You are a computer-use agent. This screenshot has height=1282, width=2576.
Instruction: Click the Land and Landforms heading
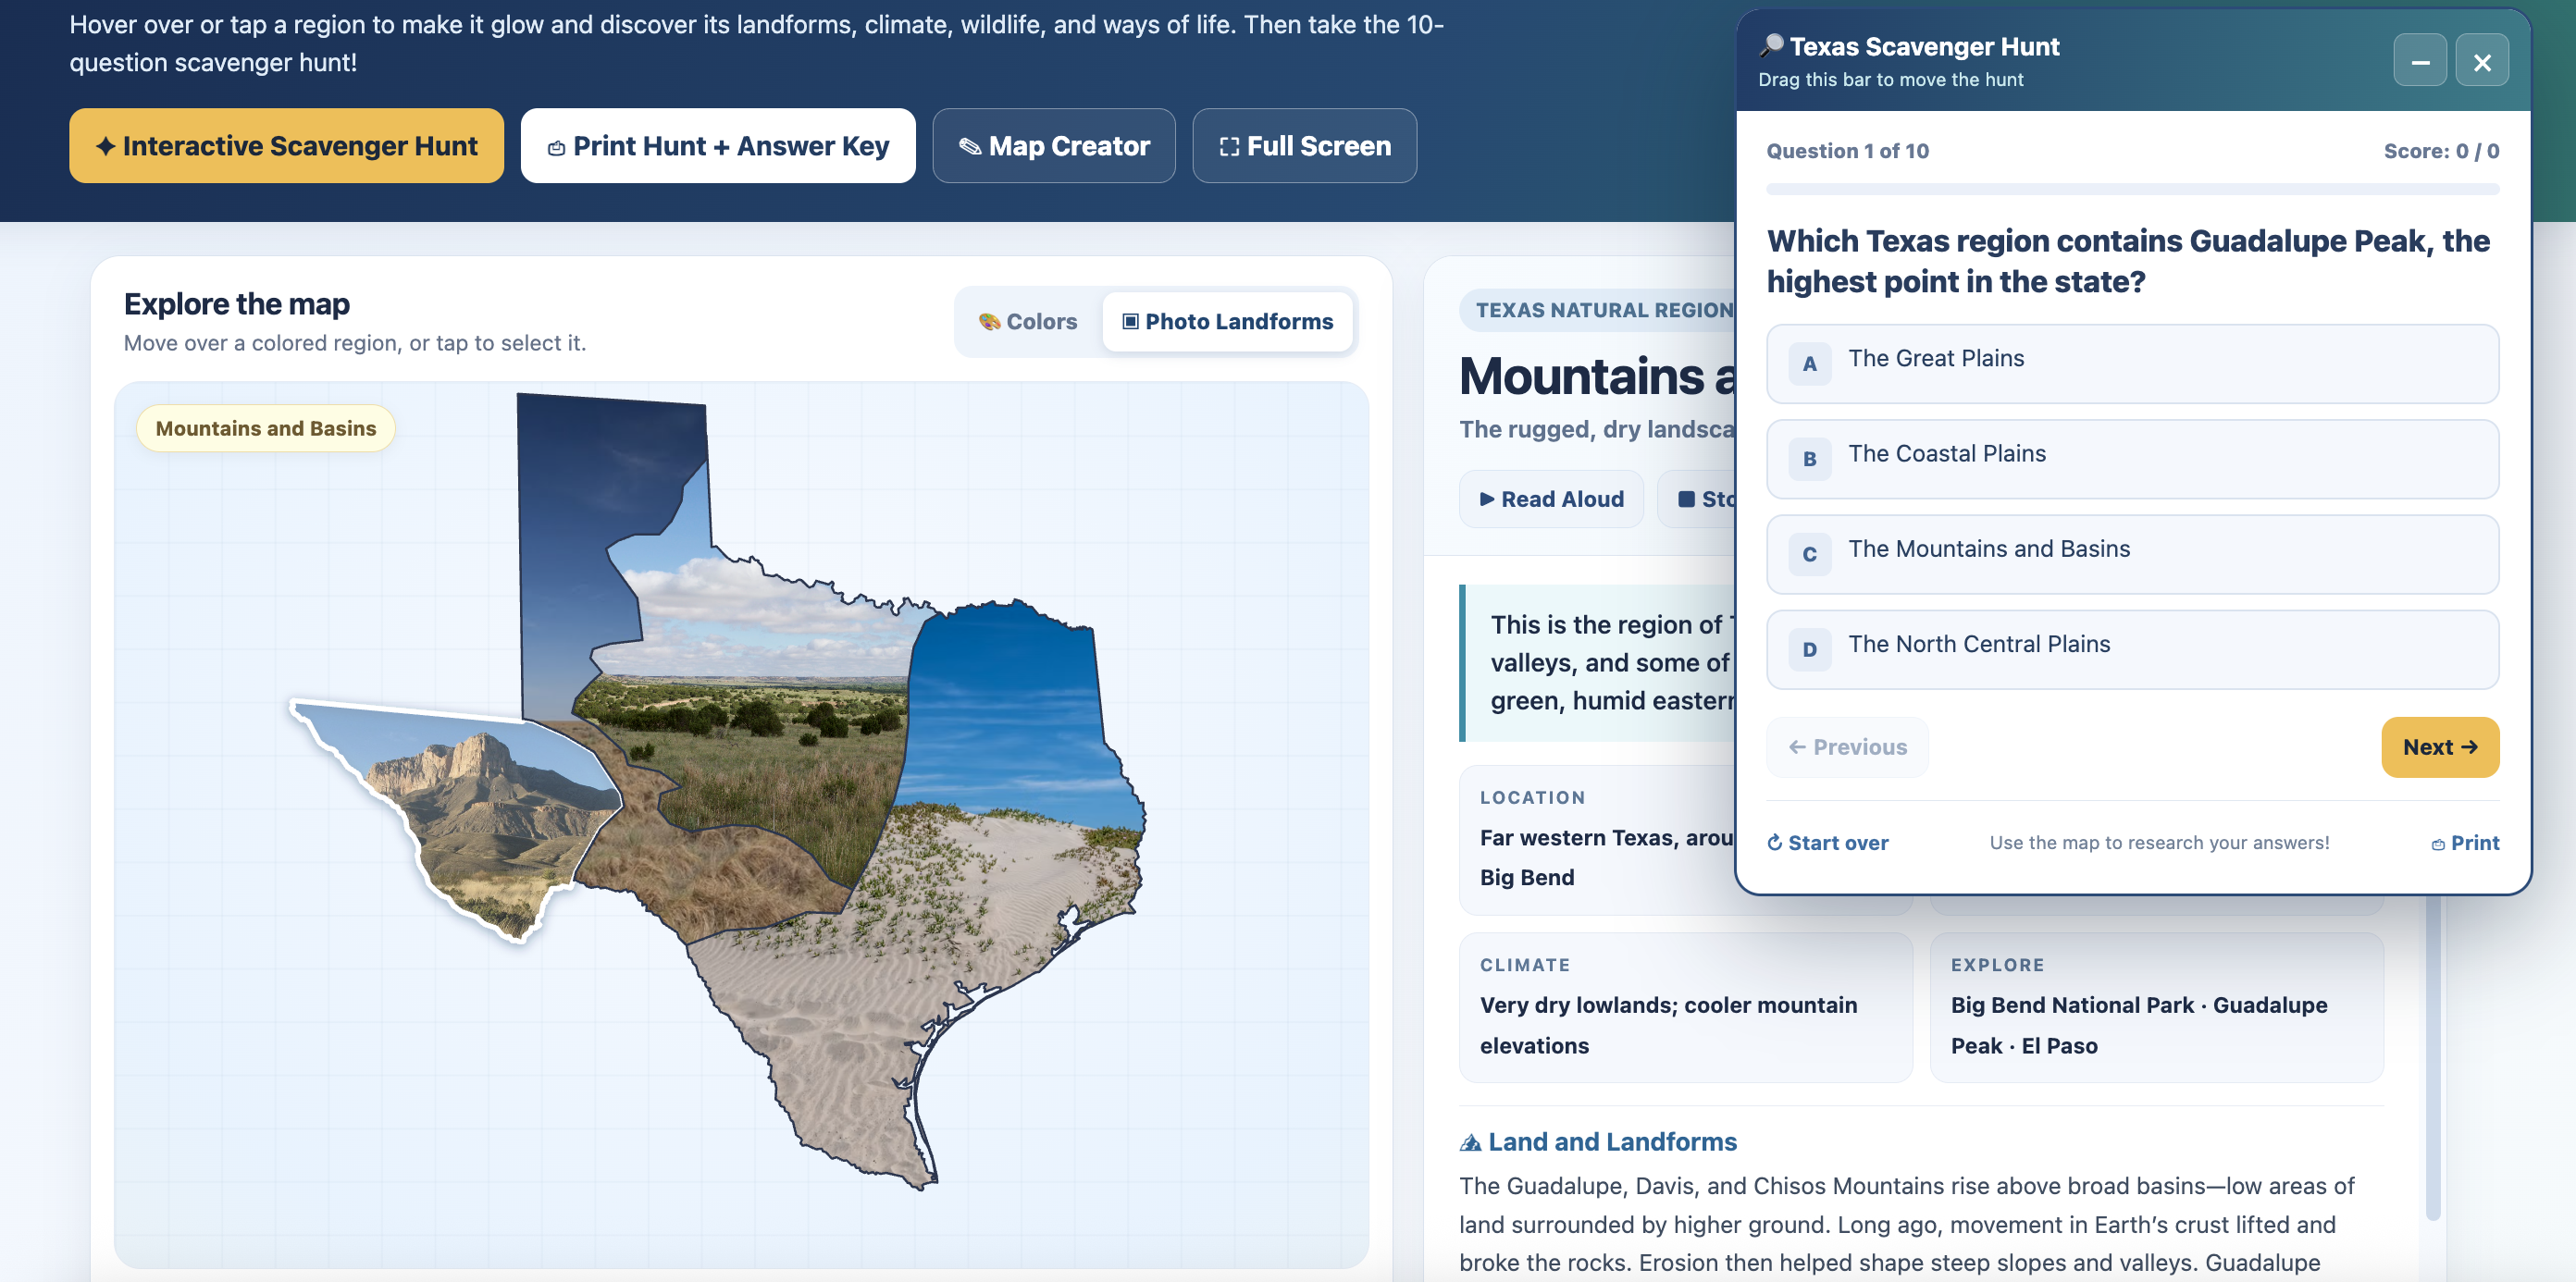click(x=1598, y=1142)
